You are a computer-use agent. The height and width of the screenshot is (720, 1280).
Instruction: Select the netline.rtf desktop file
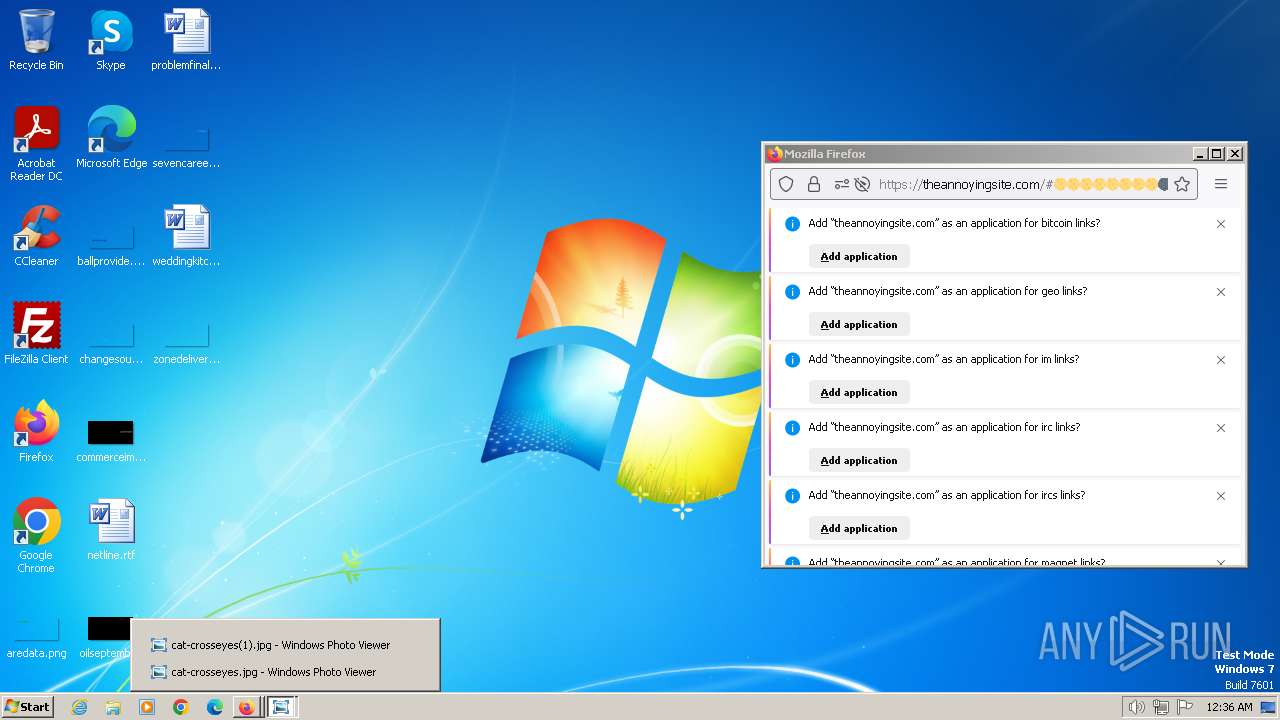(111, 530)
